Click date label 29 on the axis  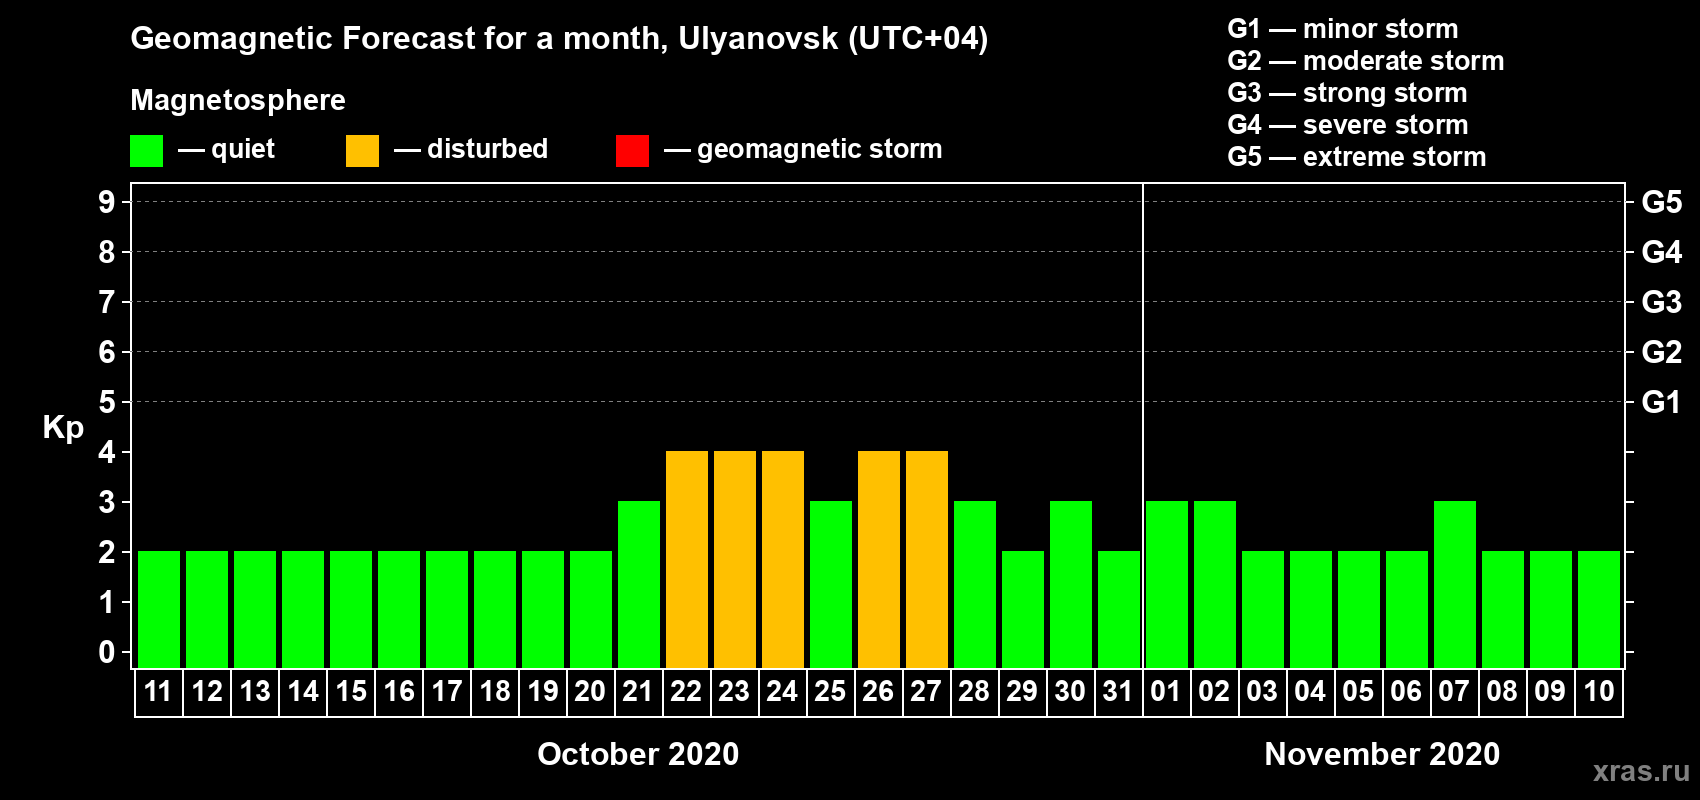(1022, 691)
